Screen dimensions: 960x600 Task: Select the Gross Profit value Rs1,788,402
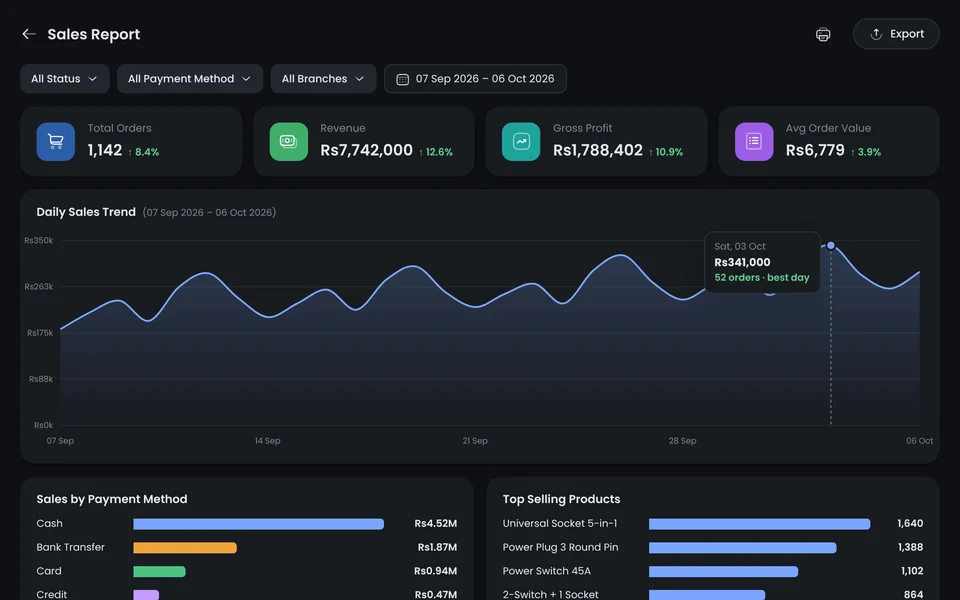click(x=598, y=150)
